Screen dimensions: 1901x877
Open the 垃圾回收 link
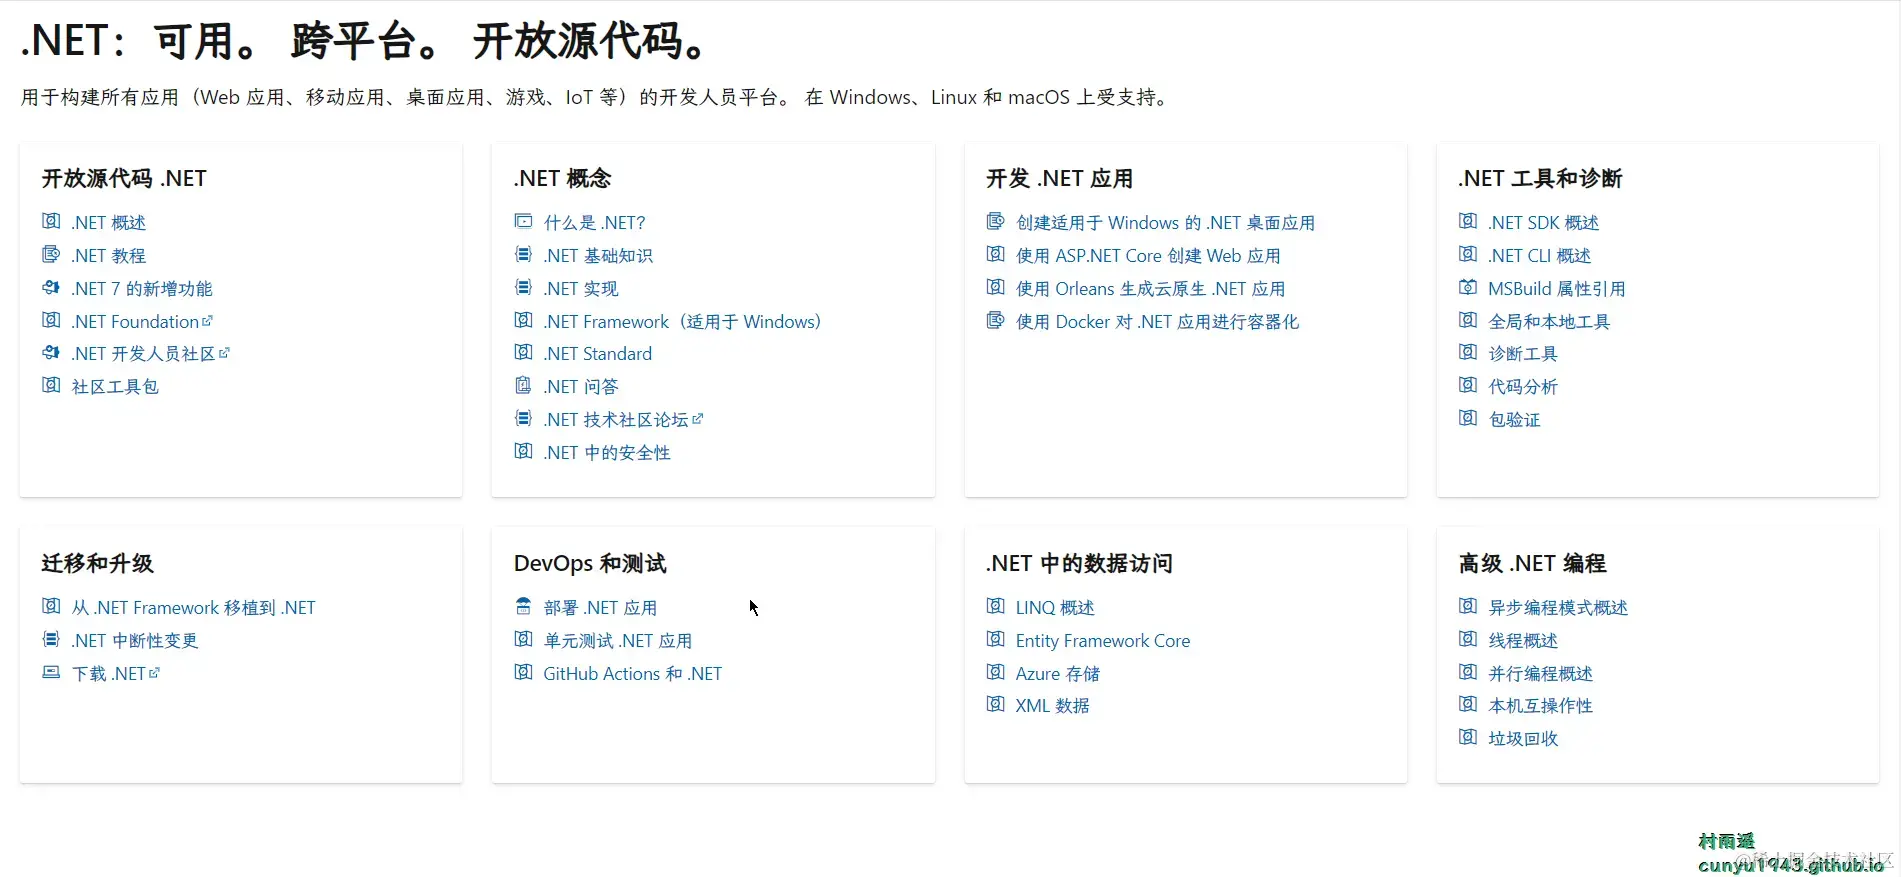coord(1523,738)
